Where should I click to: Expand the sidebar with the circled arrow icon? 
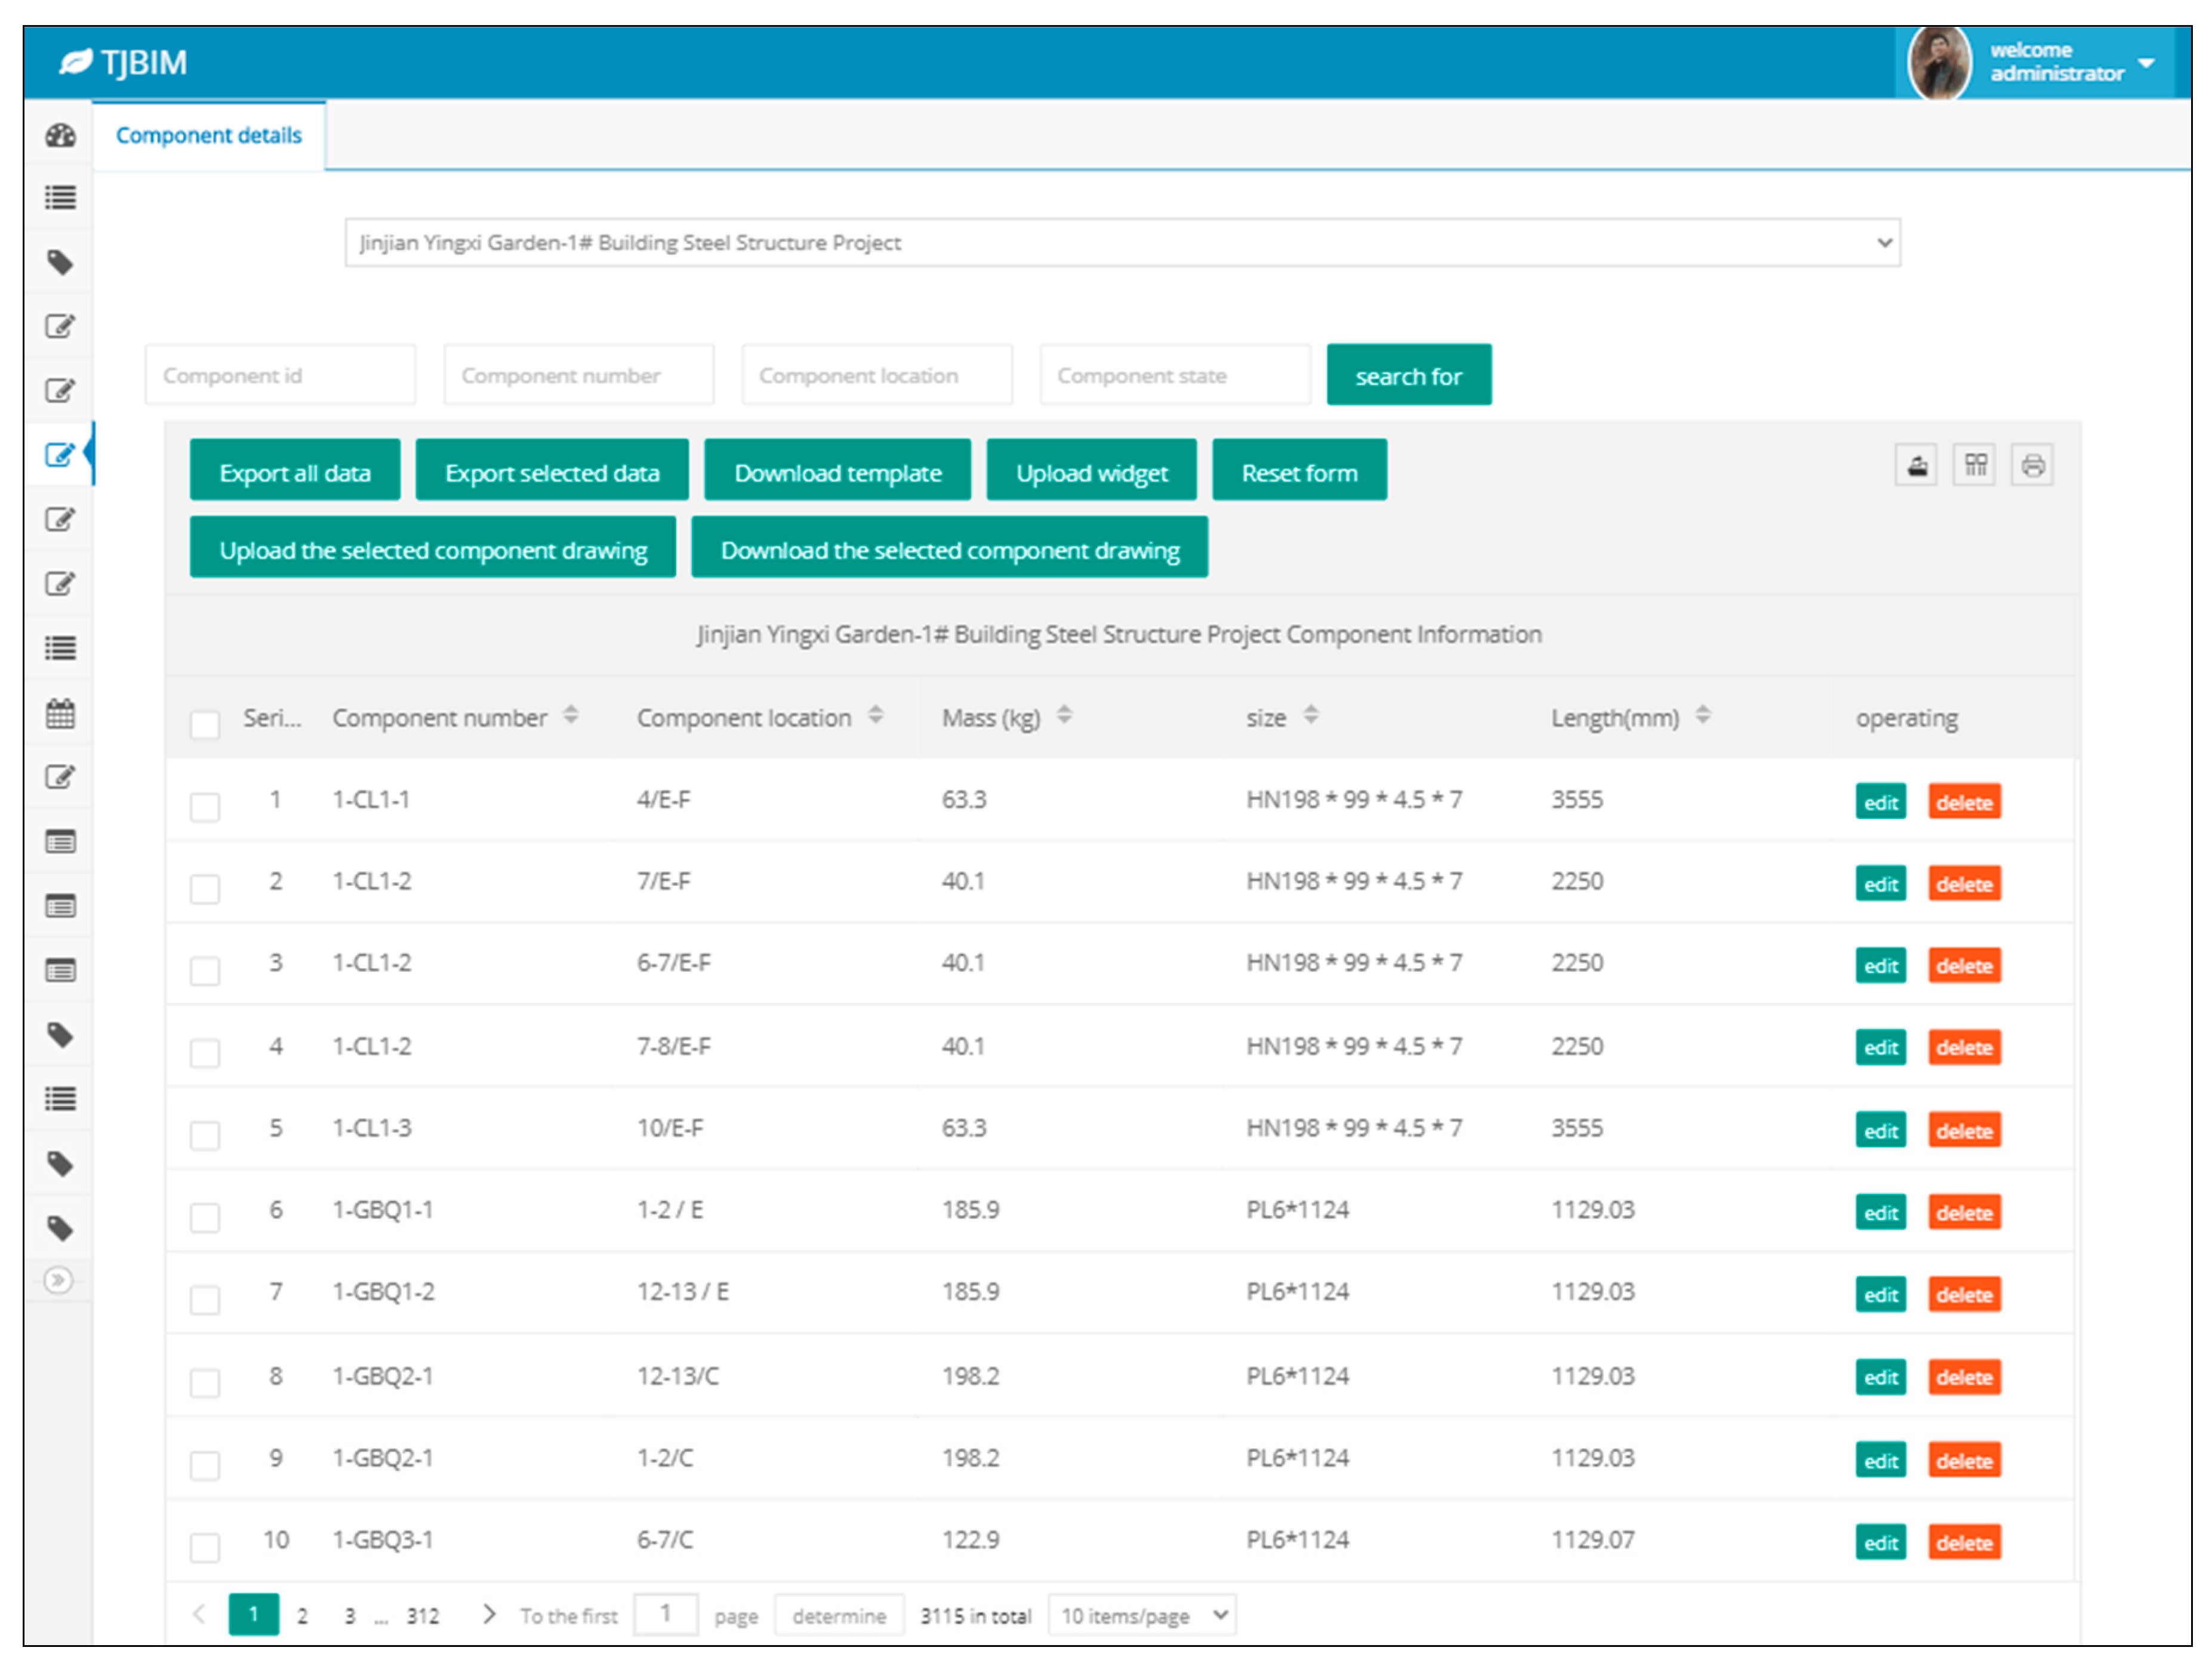pos(59,1280)
